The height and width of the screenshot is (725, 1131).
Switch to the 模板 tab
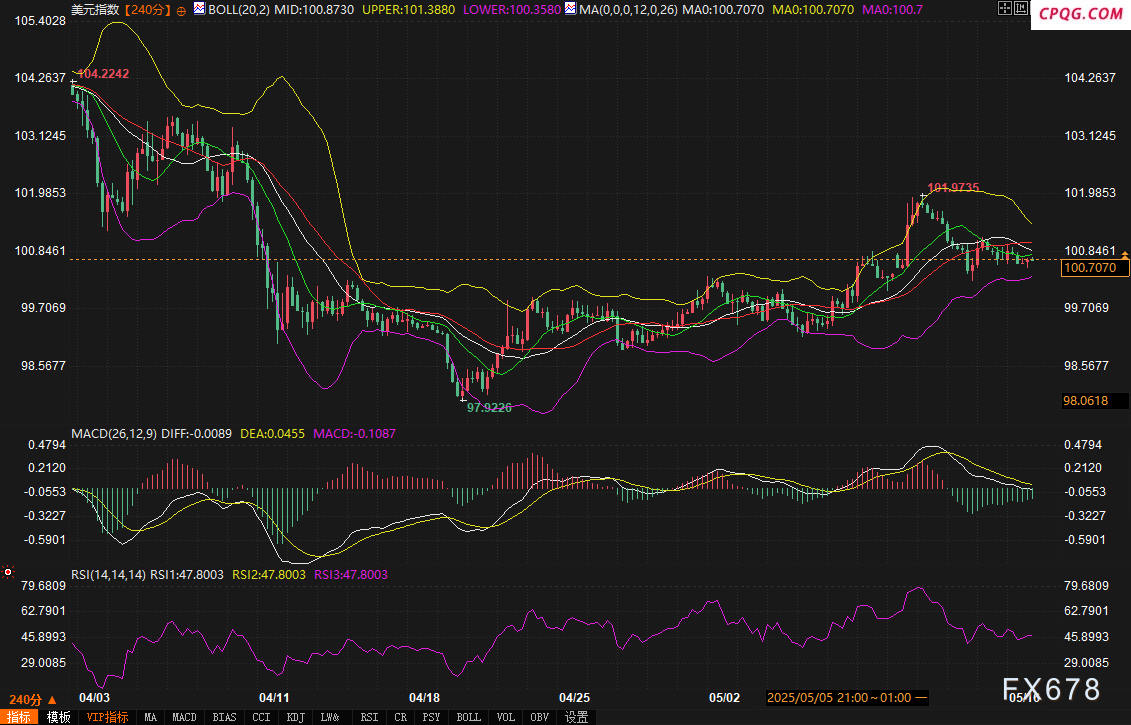pos(58,717)
